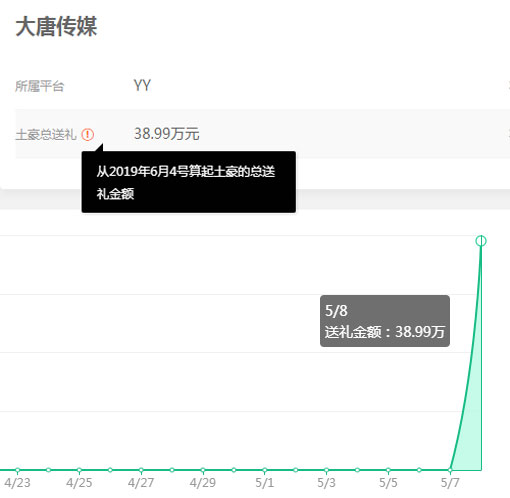510x498 pixels.
Task: Click the chart data point at 4/23
Action: coord(18,470)
